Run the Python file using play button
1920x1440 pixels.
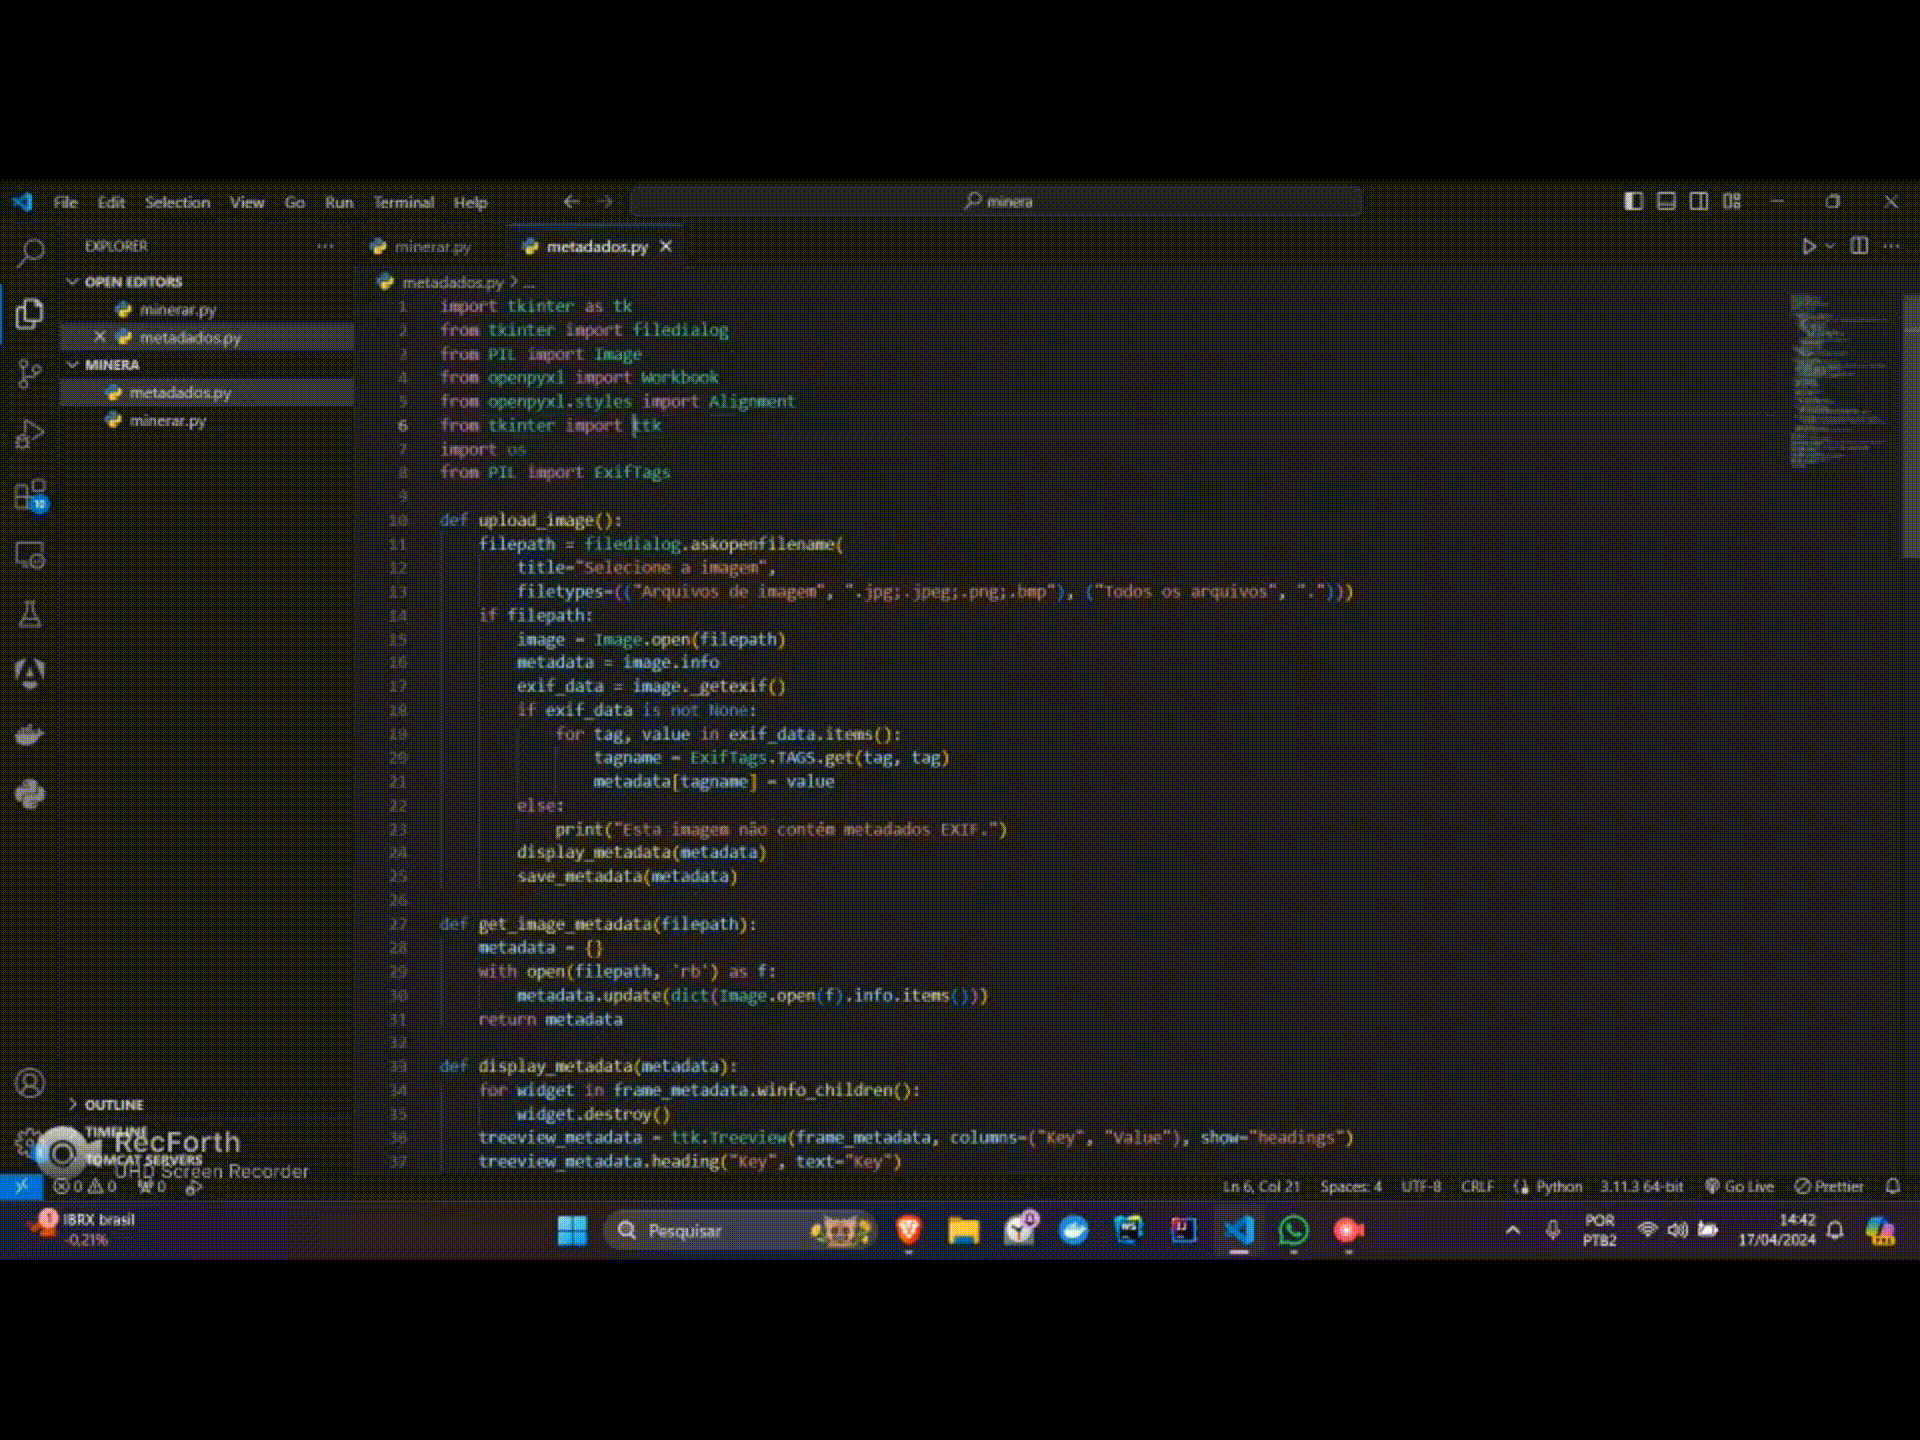[1808, 246]
